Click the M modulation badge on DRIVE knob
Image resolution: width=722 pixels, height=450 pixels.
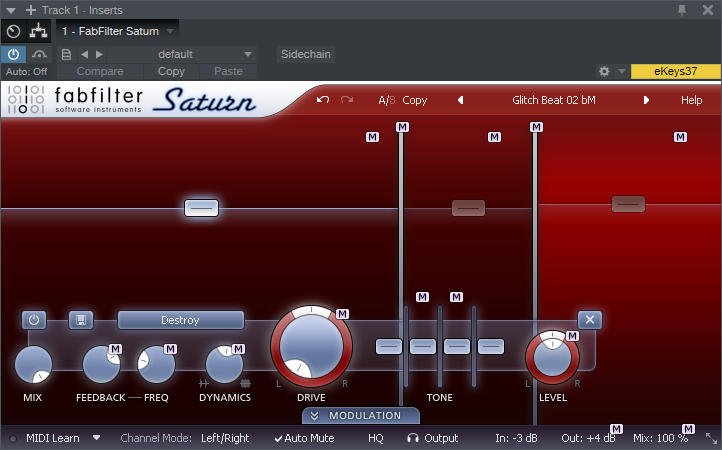[342, 314]
